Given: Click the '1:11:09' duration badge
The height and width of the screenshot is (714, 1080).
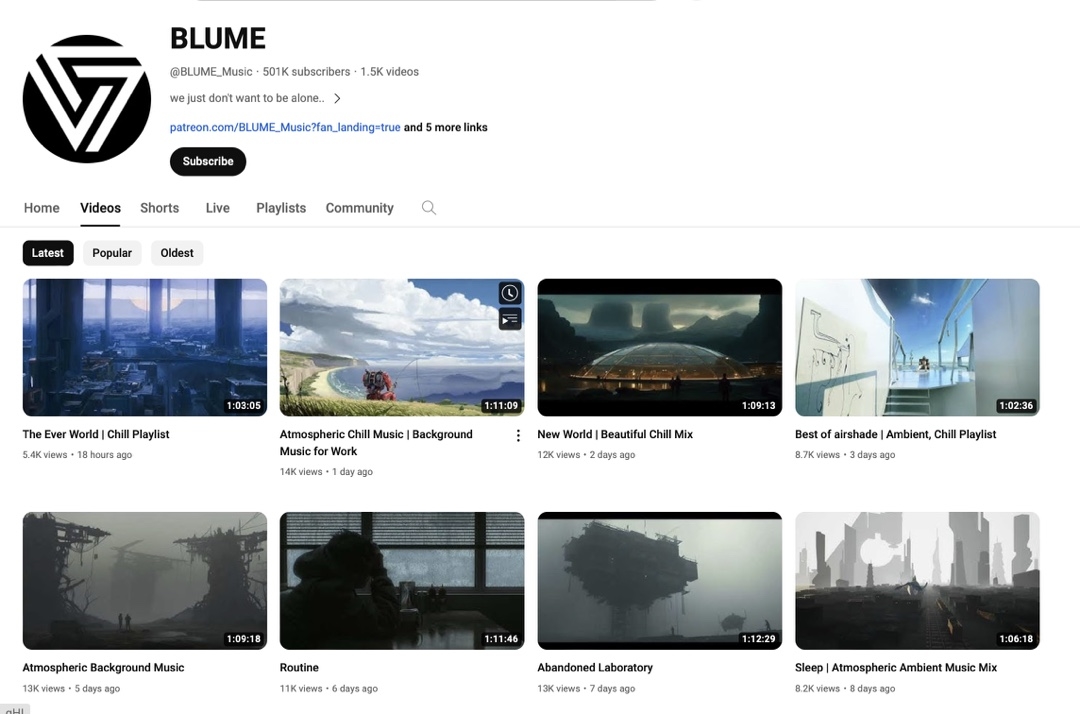Looking at the screenshot, I should [501, 406].
